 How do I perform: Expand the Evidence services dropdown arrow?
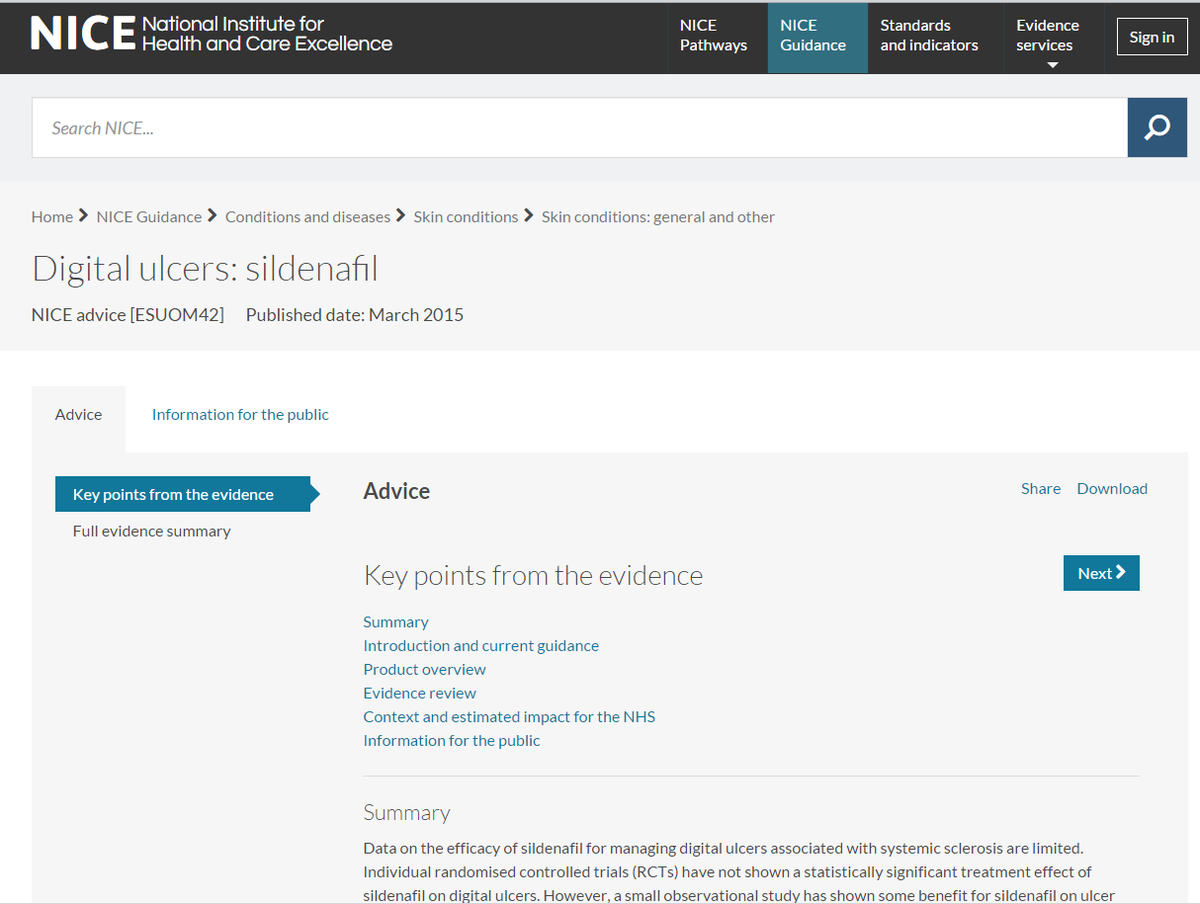[1052, 65]
